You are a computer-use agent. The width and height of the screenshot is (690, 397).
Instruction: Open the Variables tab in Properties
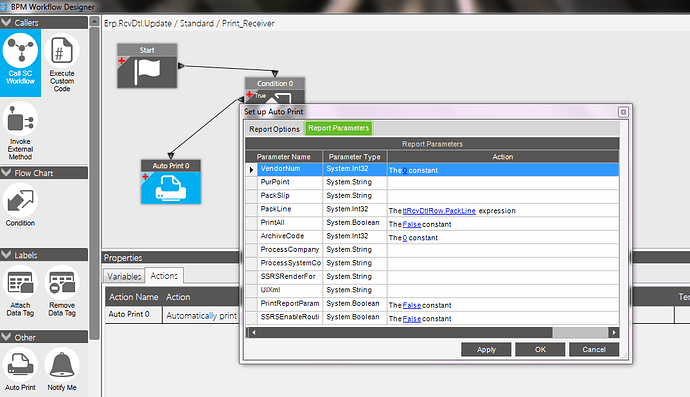coord(124,276)
